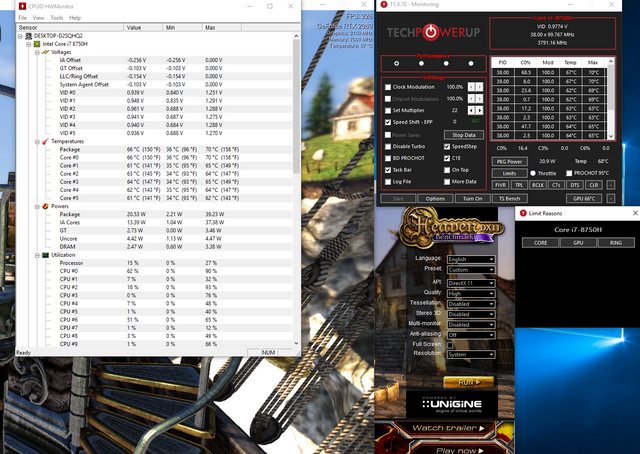Viewport: 640px width, 454px height.
Task: Click the Heaven DX11 Benchmark logo
Action: pos(452,226)
